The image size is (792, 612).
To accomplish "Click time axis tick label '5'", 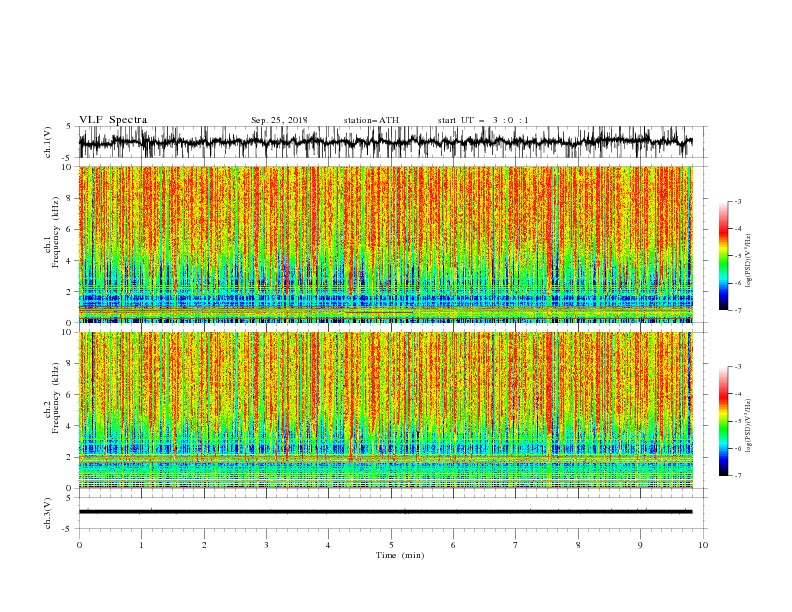I will pyautogui.click(x=391, y=545).
